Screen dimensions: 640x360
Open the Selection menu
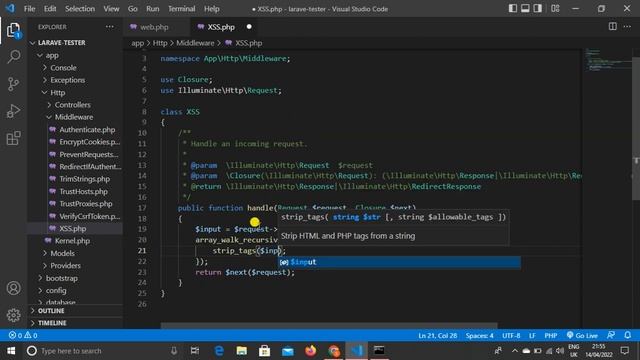tap(80, 9)
